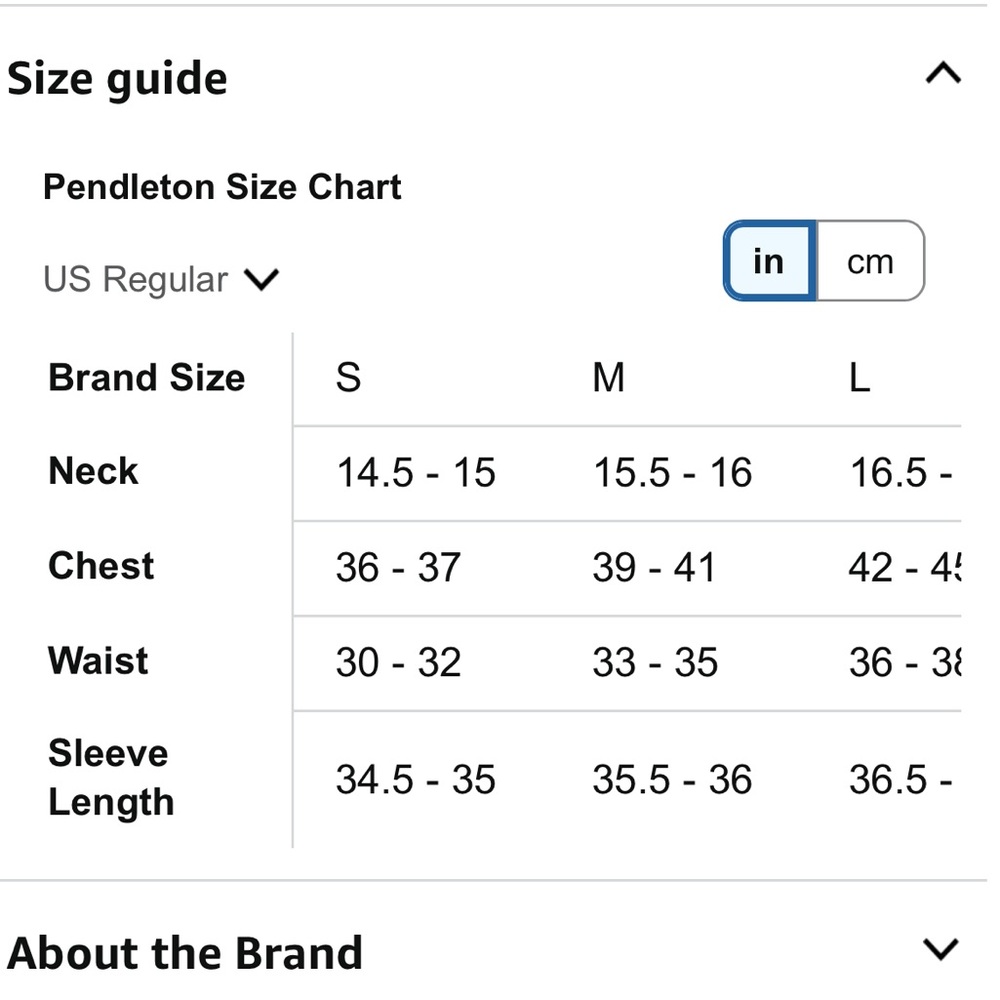
Task: Click the L size column header
Action: click(x=860, y=378)
